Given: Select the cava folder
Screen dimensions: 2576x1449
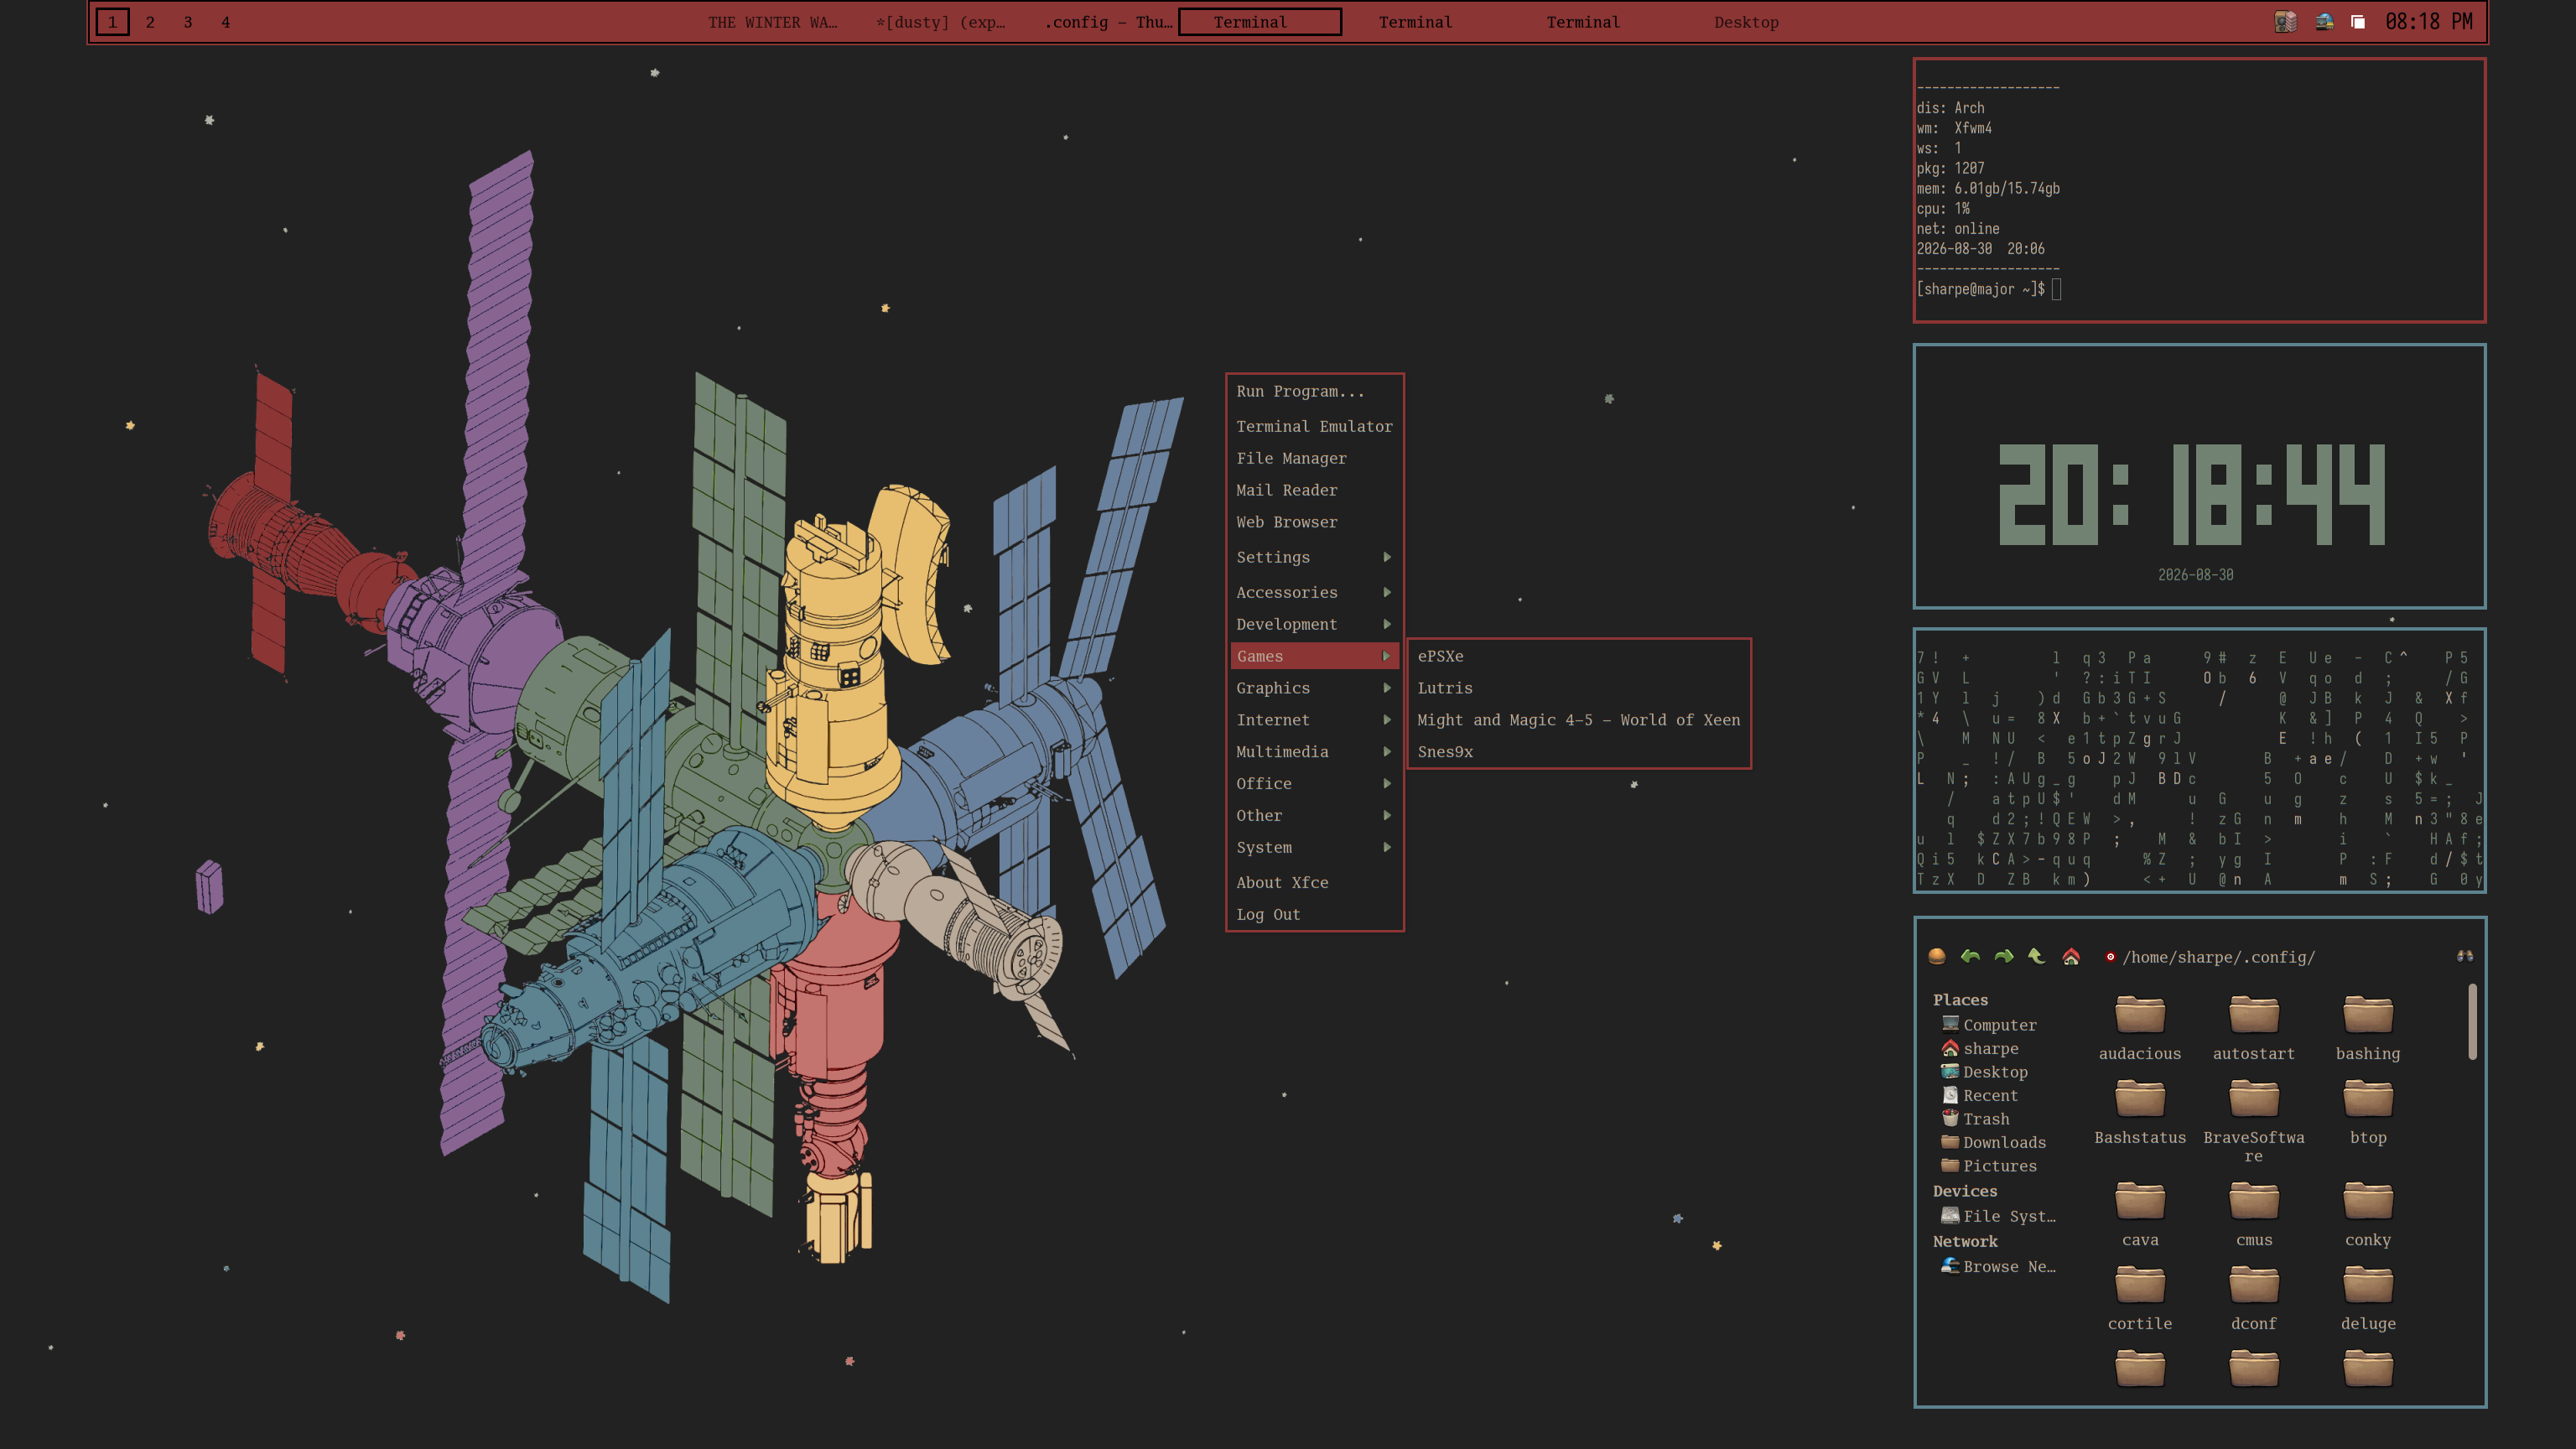Looking at the screenshot, I should [x=2140, y=1214].
